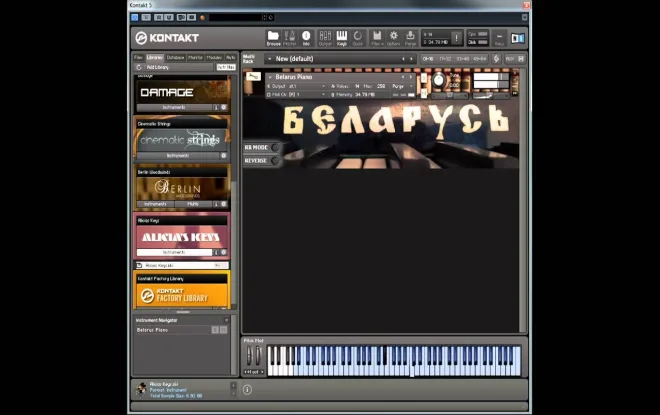Toggle the Info pane icon
This screenshot has height=415, width=660.
point(306,38)
